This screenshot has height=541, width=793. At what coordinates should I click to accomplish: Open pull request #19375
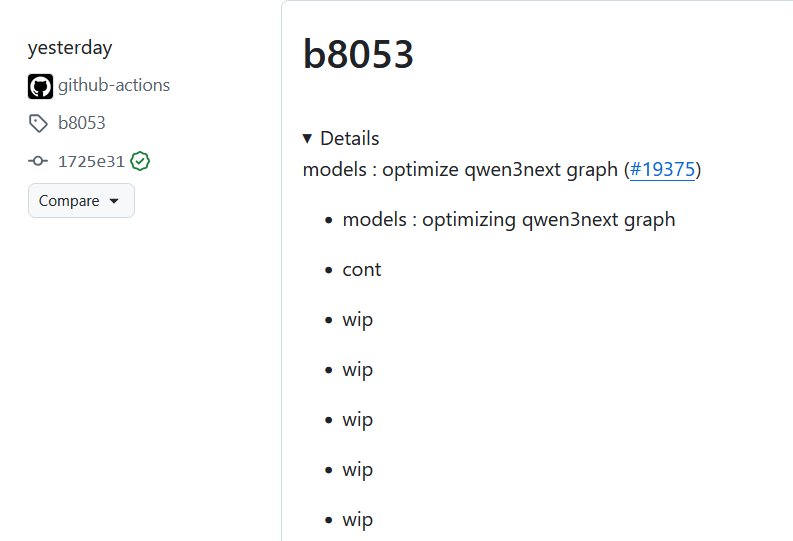[x=663, y=170]
